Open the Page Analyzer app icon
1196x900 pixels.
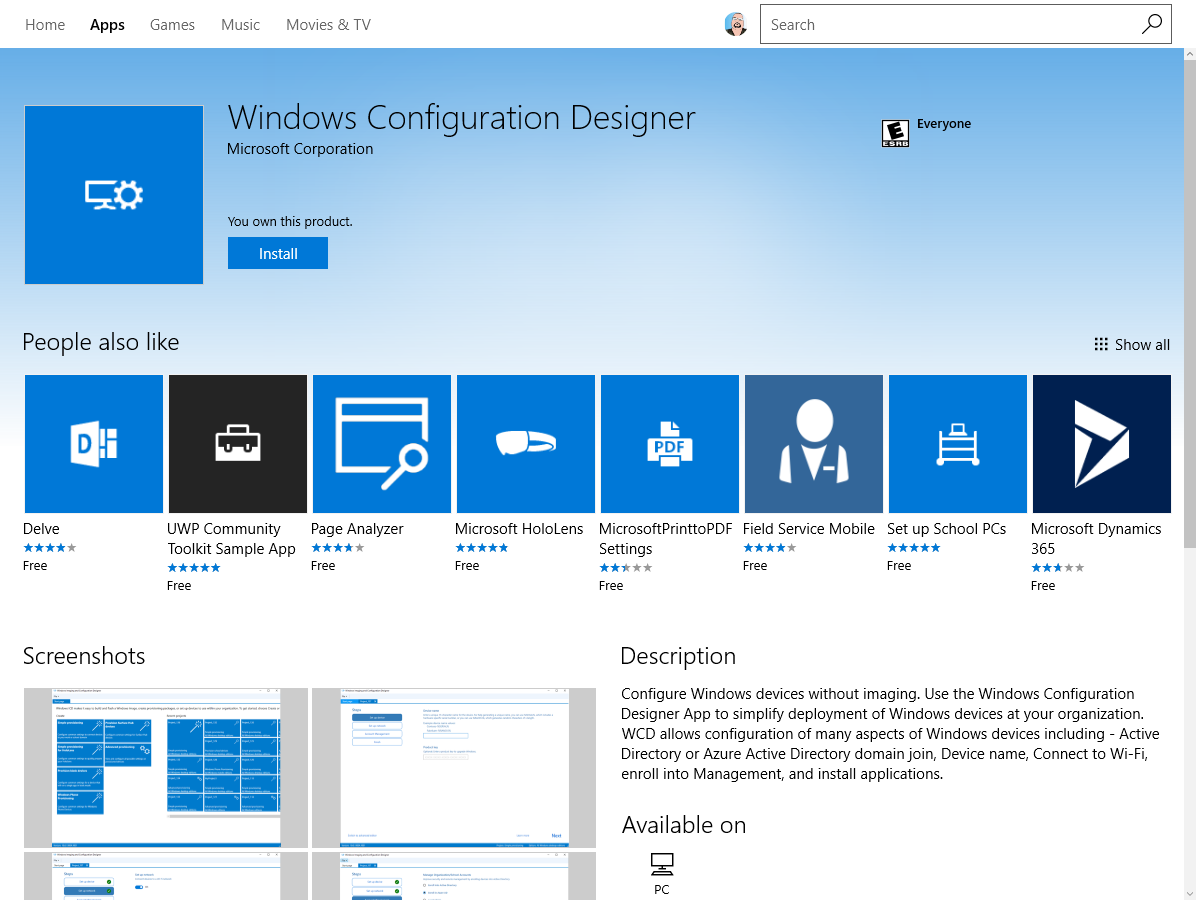coord(382,444)
